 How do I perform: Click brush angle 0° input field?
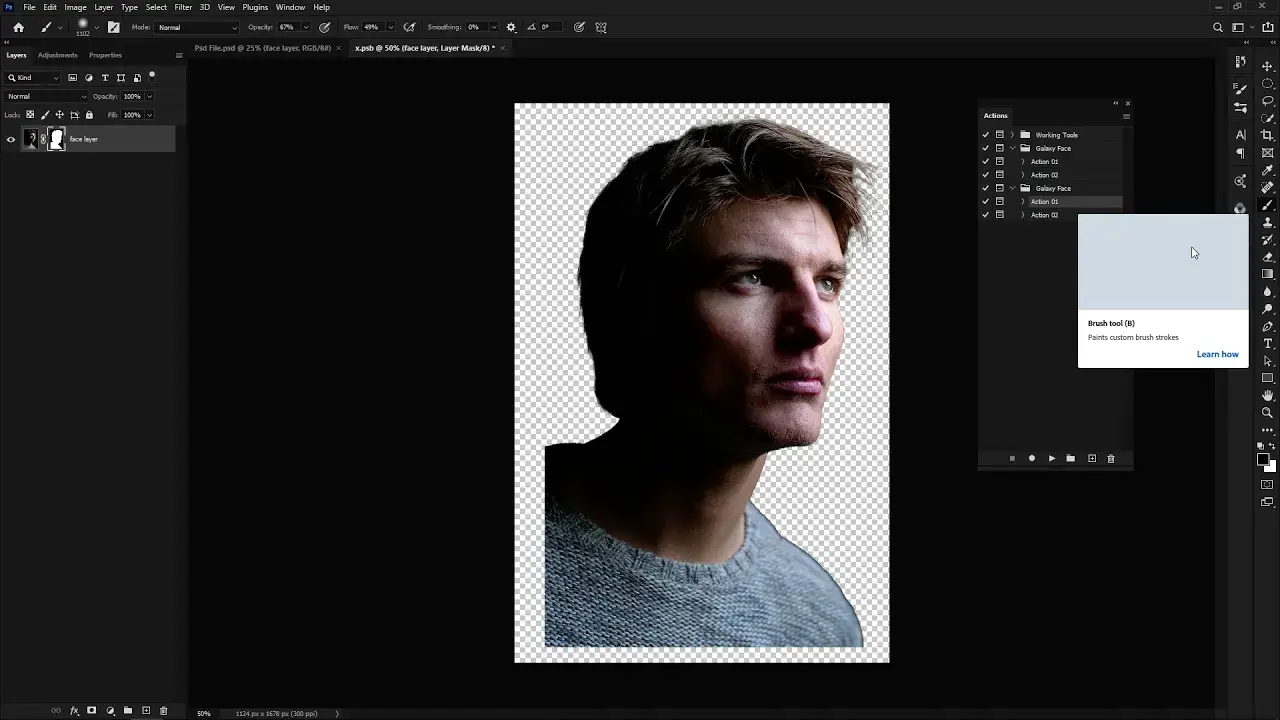click(549, 27)
